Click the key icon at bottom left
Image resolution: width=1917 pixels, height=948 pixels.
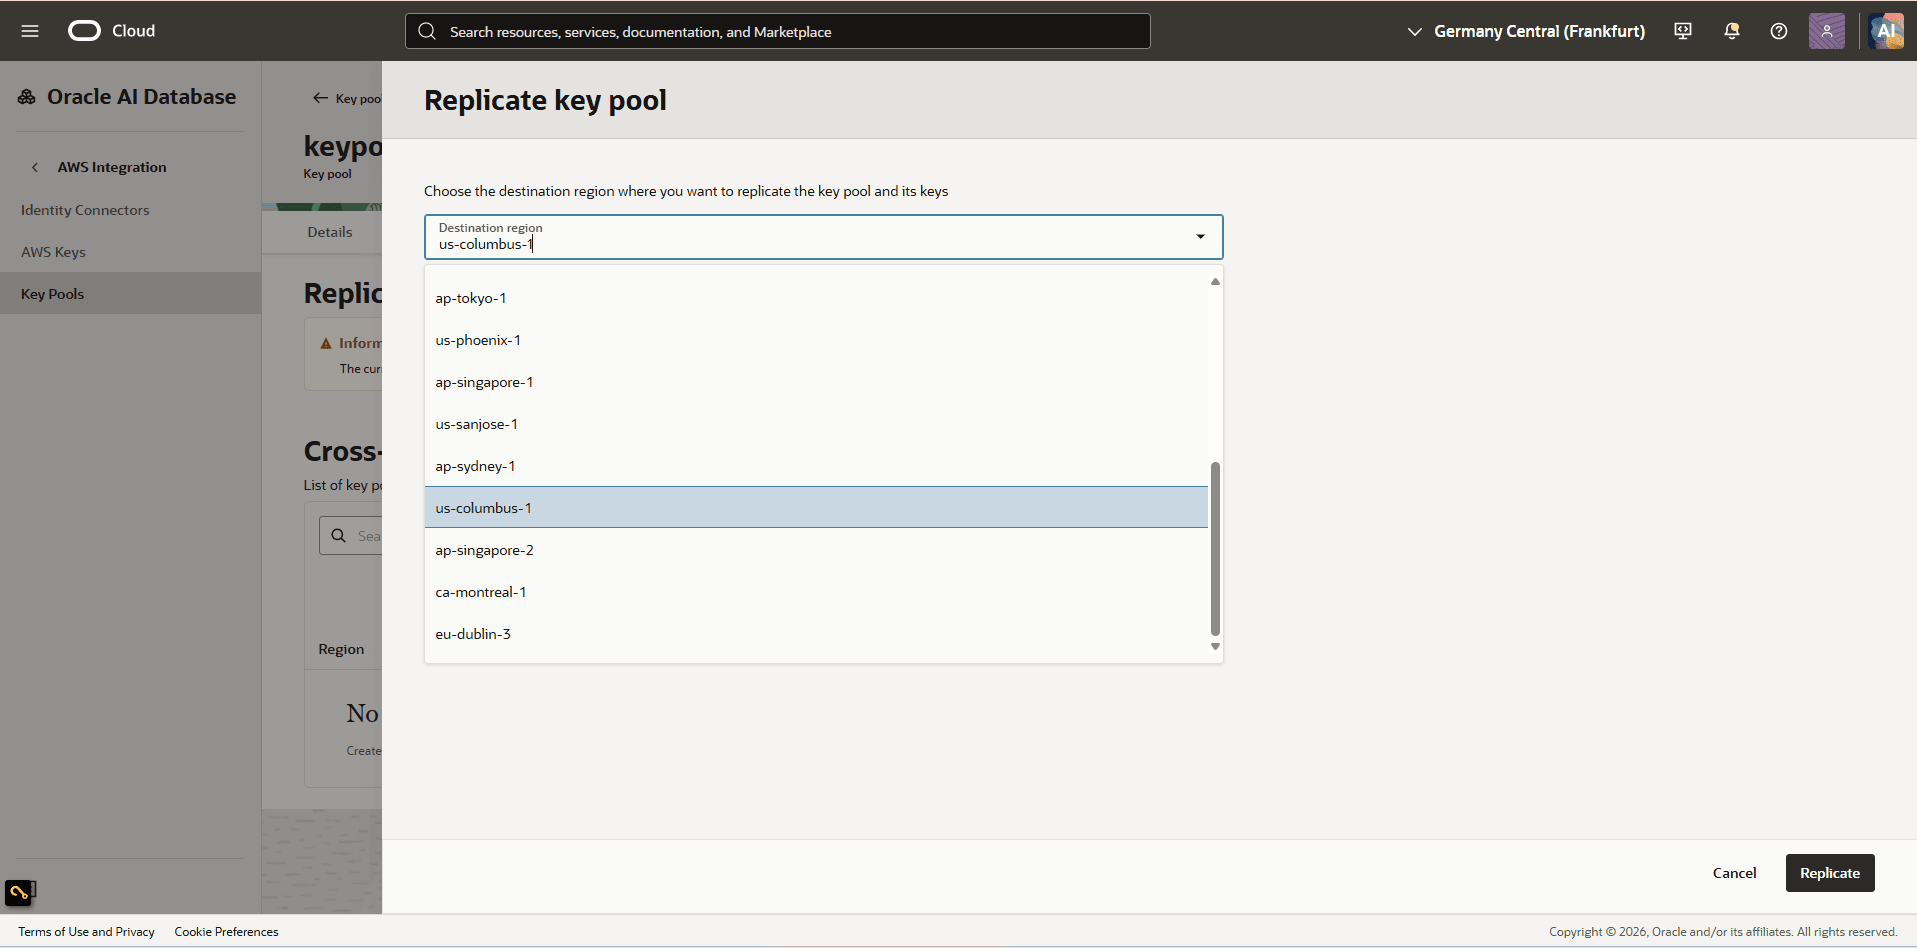19,892
